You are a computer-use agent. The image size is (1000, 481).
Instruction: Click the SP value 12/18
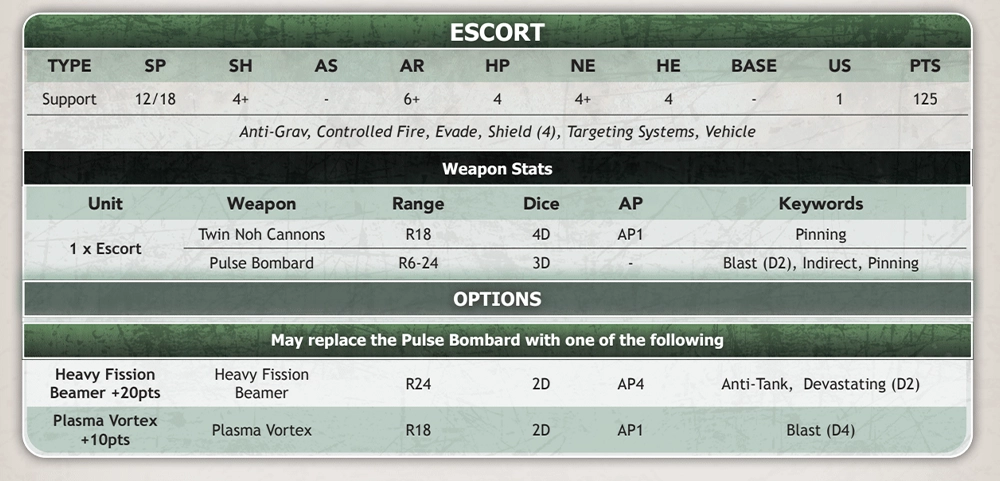click(x=156, y=99)
